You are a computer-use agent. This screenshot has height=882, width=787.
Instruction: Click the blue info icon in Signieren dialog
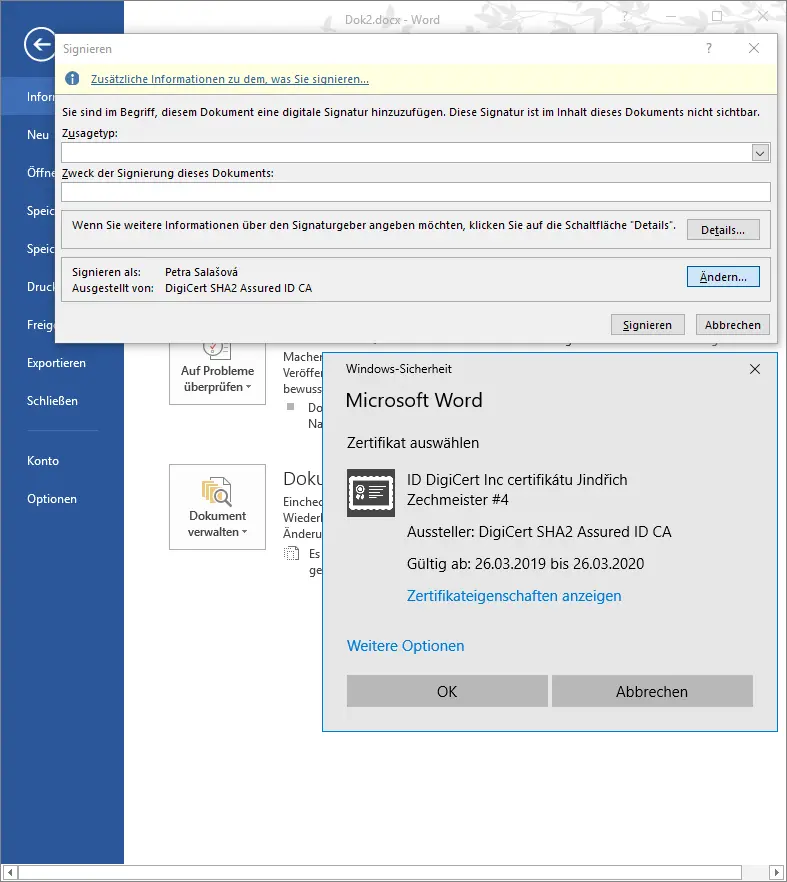[x=72, y=79]
